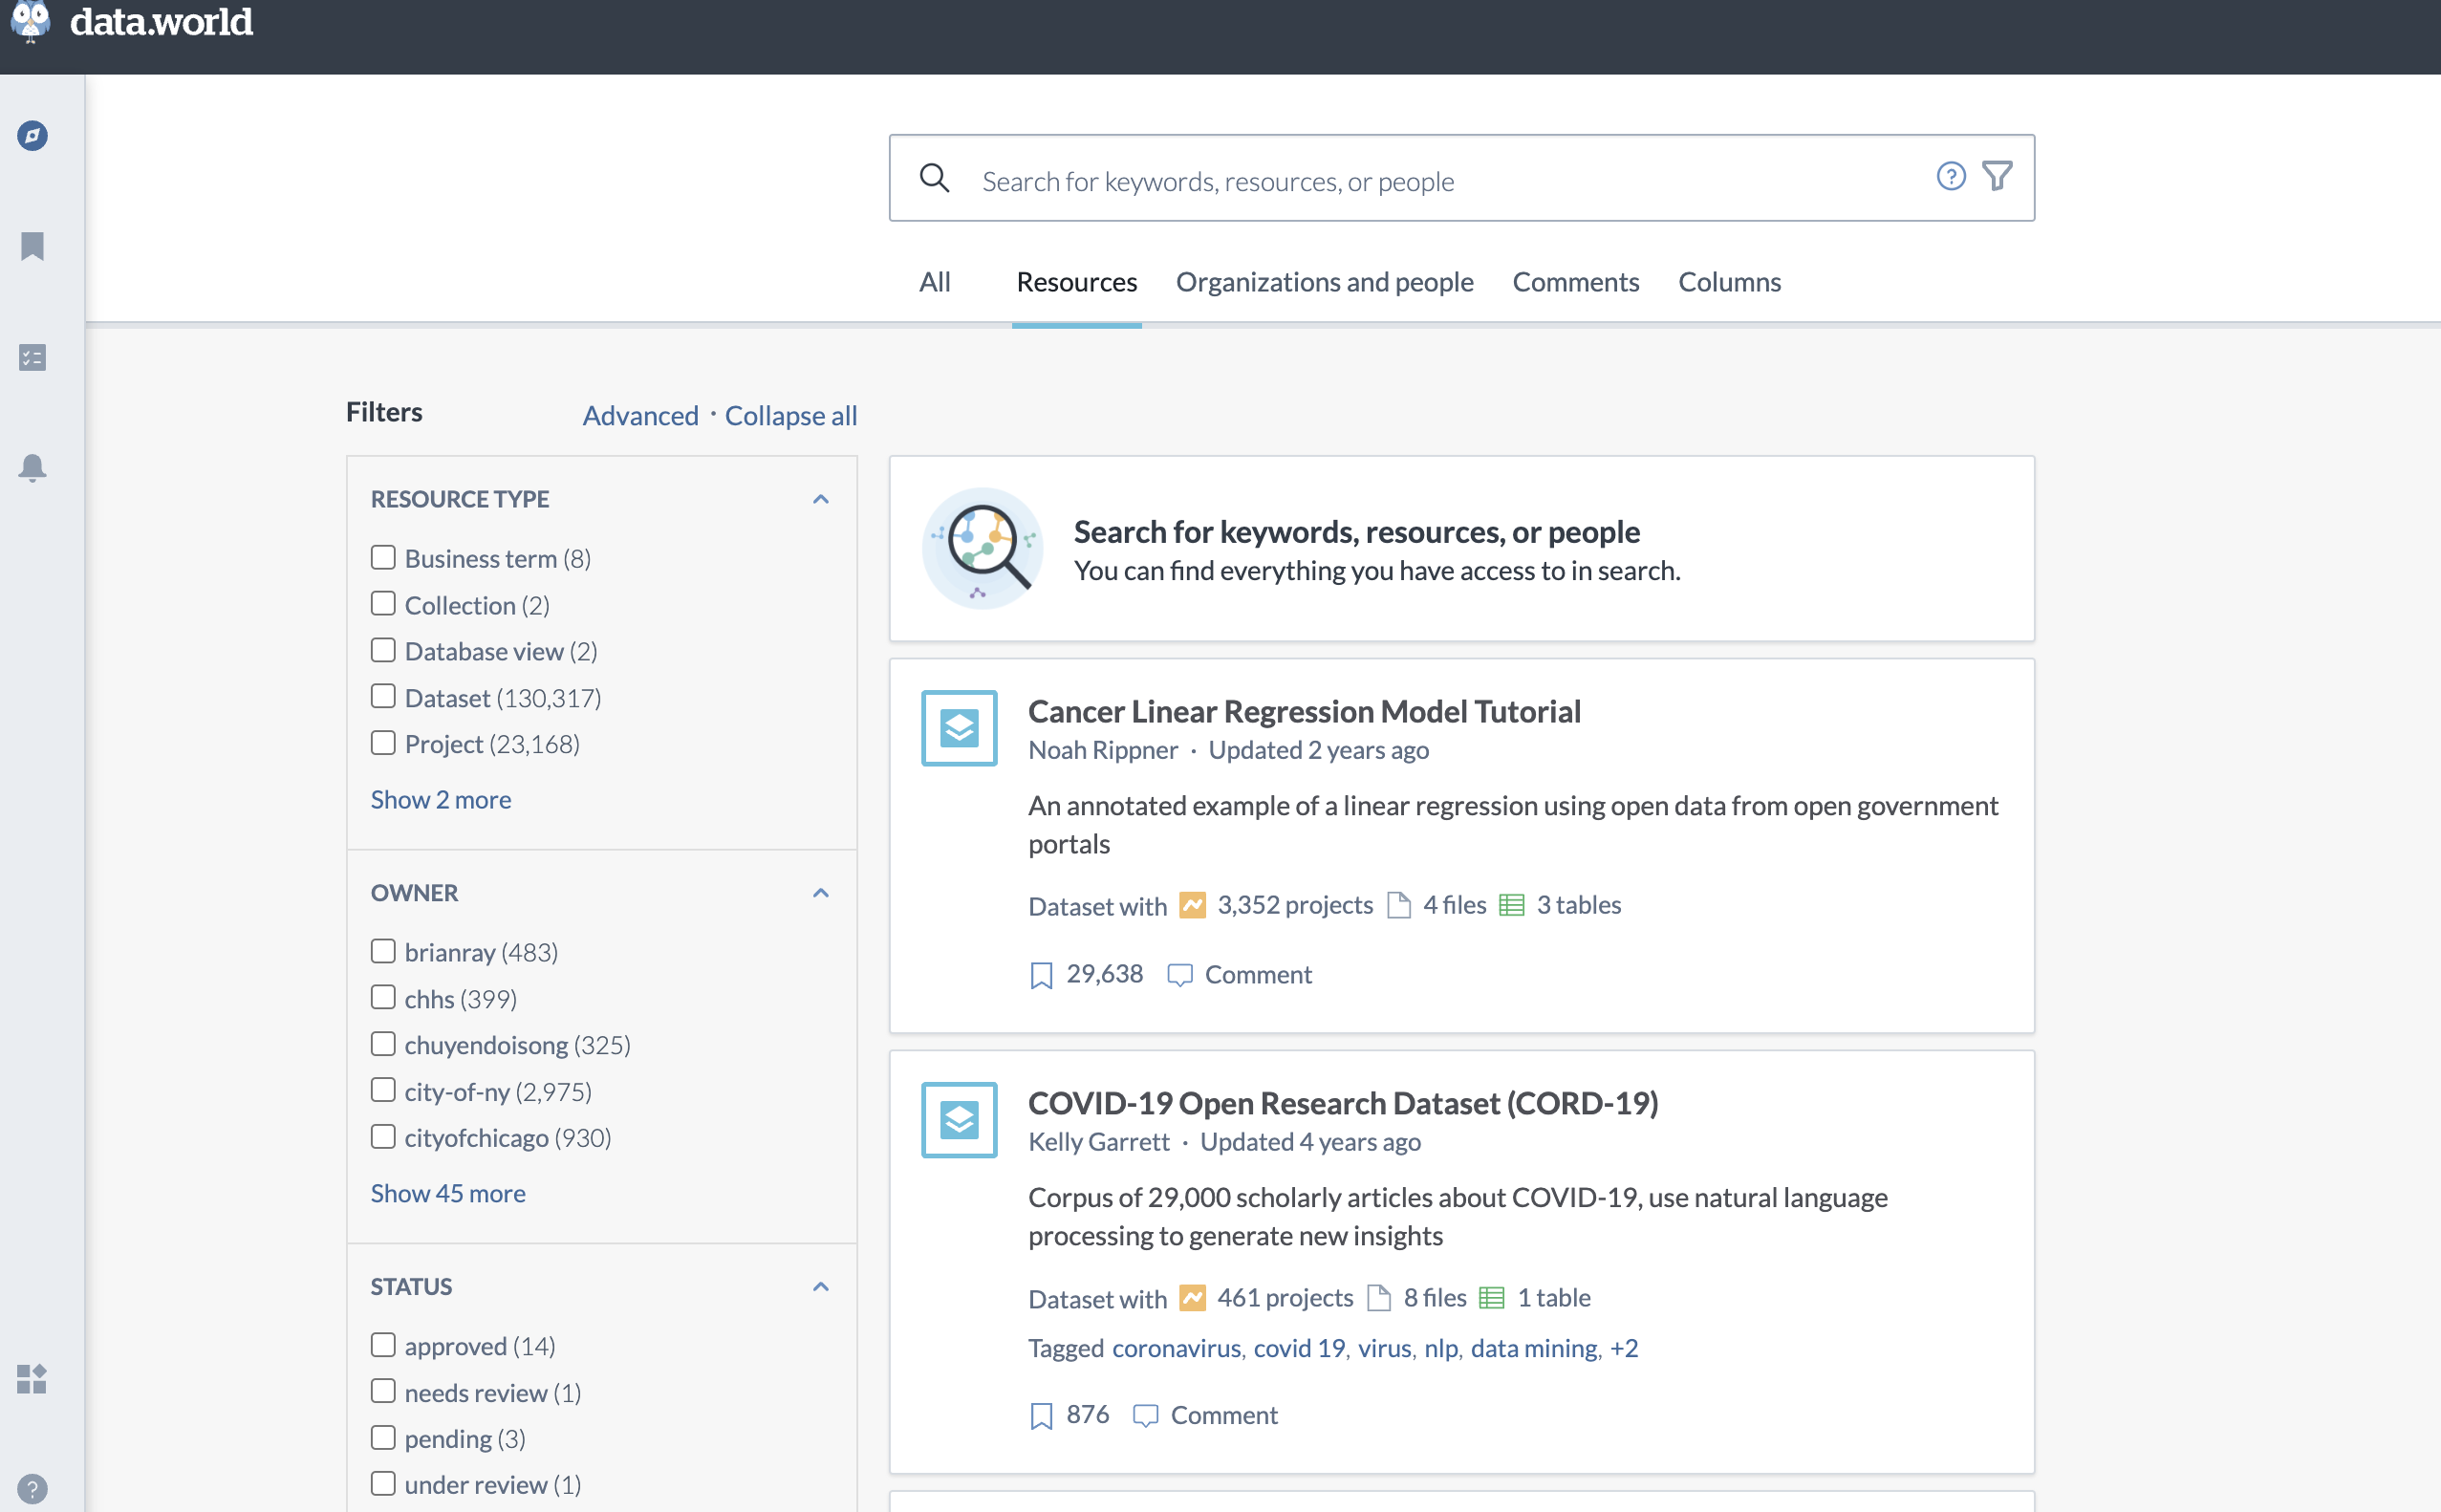Open the tasks checklist sidebar icon
Image resolution: width=2441 pixels, height=1512 pixels.
point(32,357)
